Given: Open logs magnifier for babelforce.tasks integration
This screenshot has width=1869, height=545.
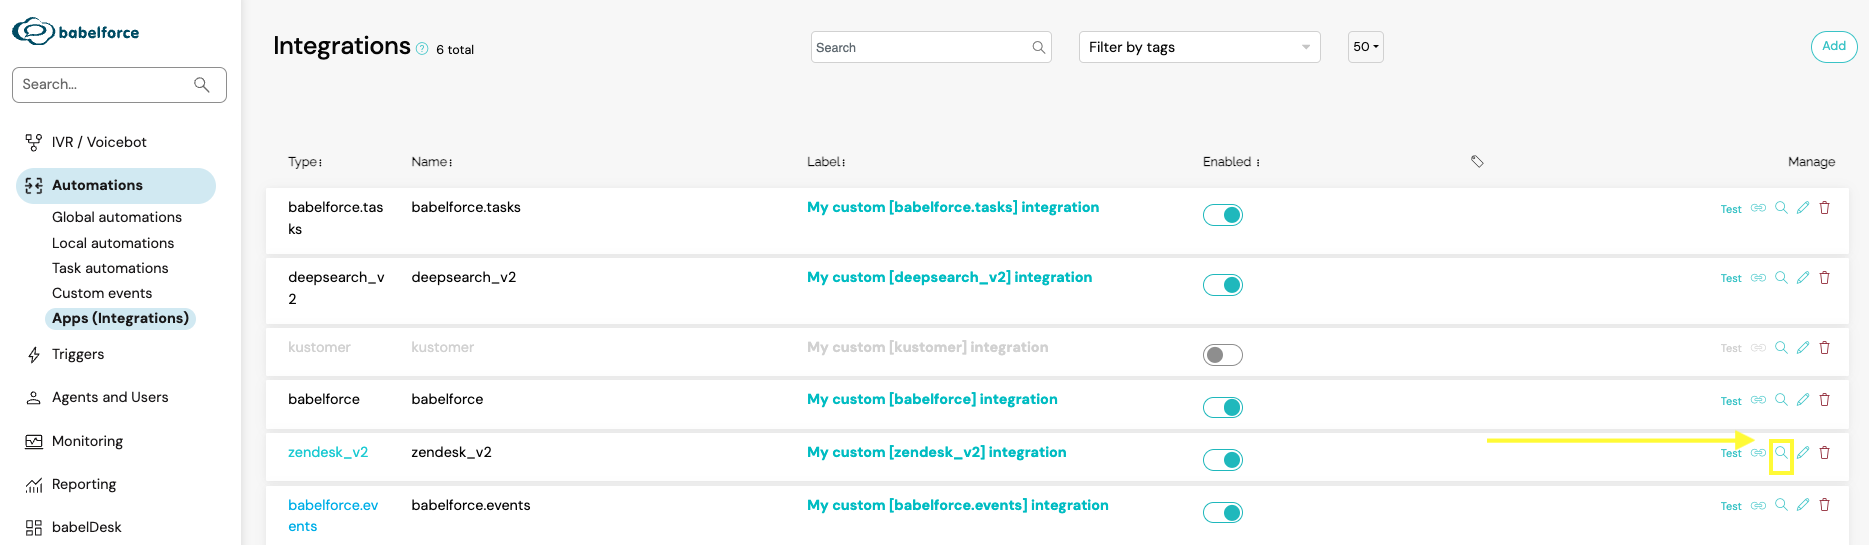Looking at the screenshot, I should coord(1781,208).
